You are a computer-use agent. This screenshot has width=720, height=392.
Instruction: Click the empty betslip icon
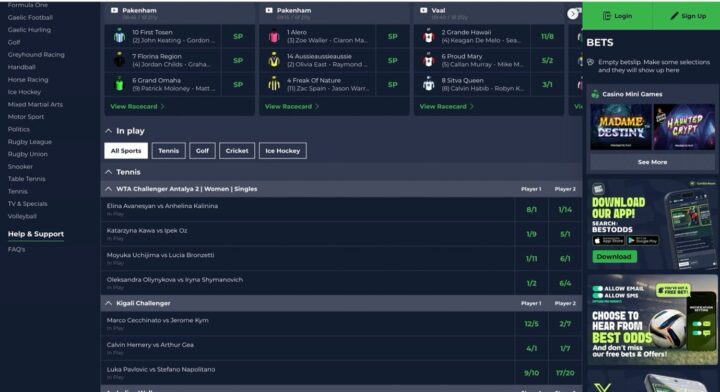point(591,62)
